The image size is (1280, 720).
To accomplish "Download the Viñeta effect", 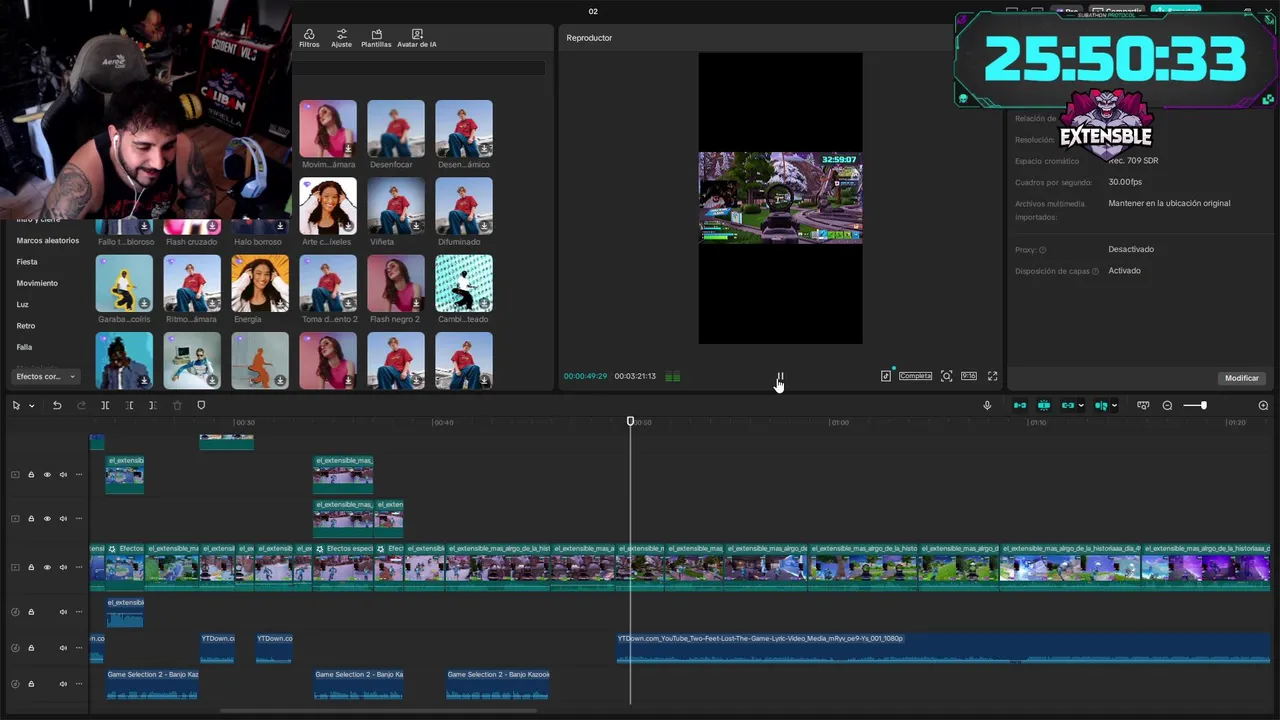I will coord(417,226).
